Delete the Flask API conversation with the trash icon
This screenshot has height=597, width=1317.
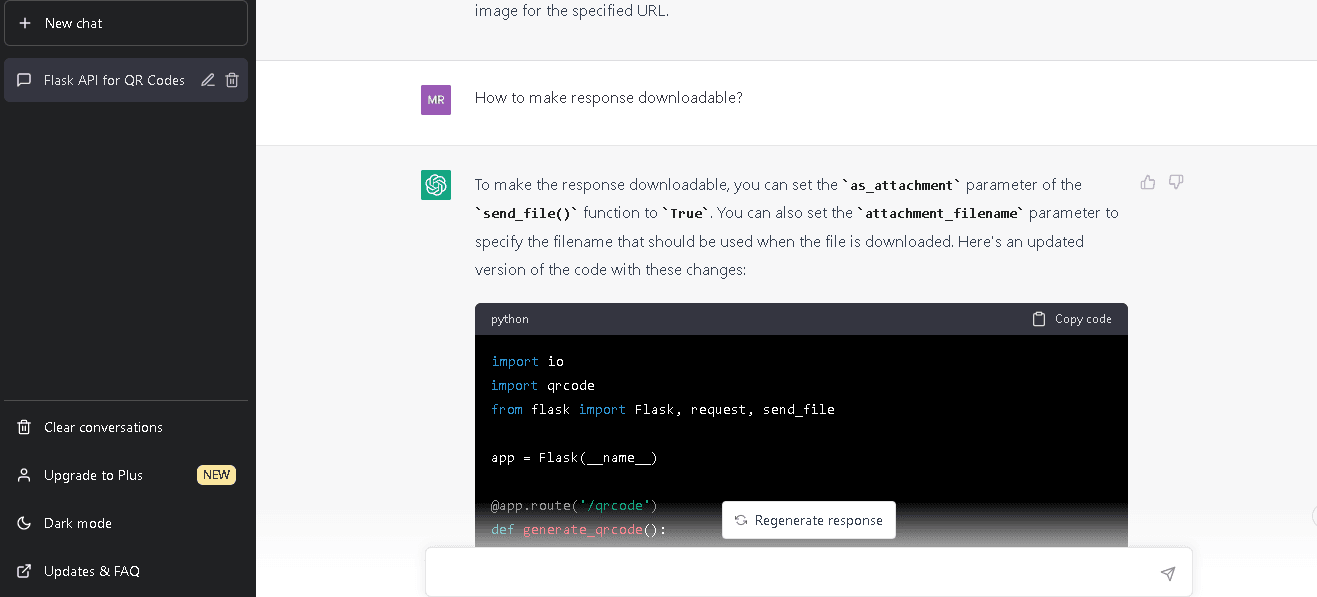pyautogui.click(x=232, y=80)
